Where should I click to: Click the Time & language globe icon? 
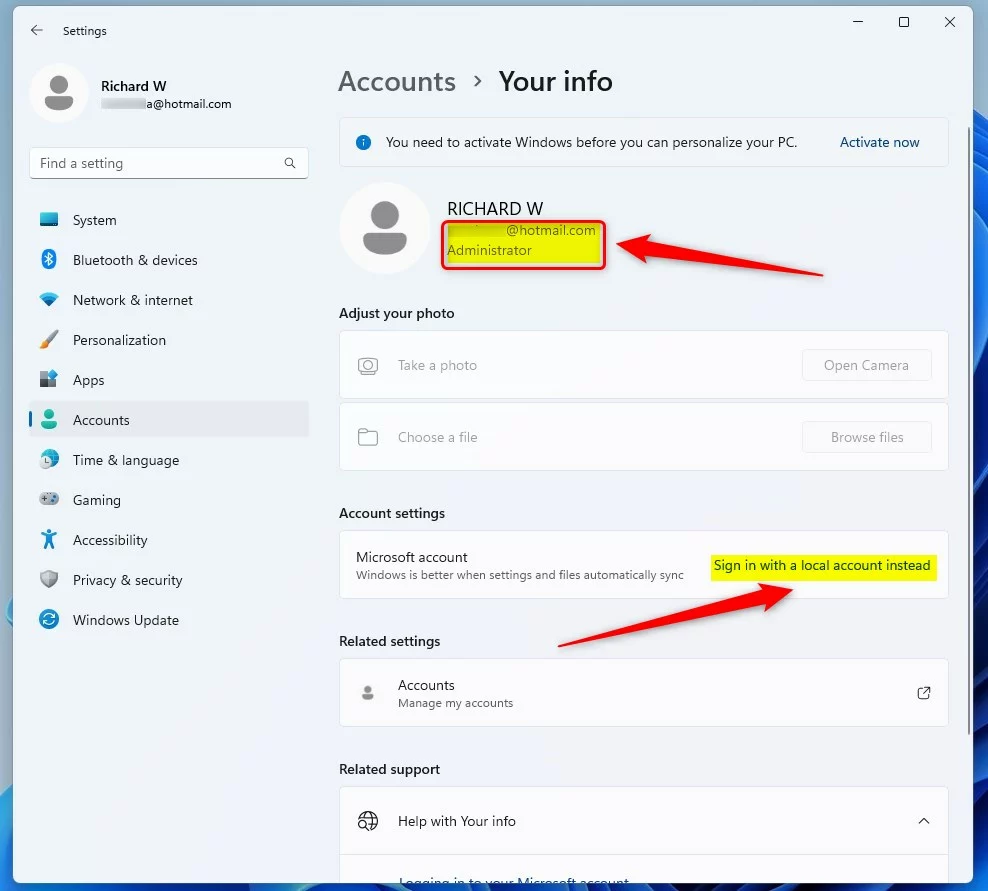pos(49,460)
